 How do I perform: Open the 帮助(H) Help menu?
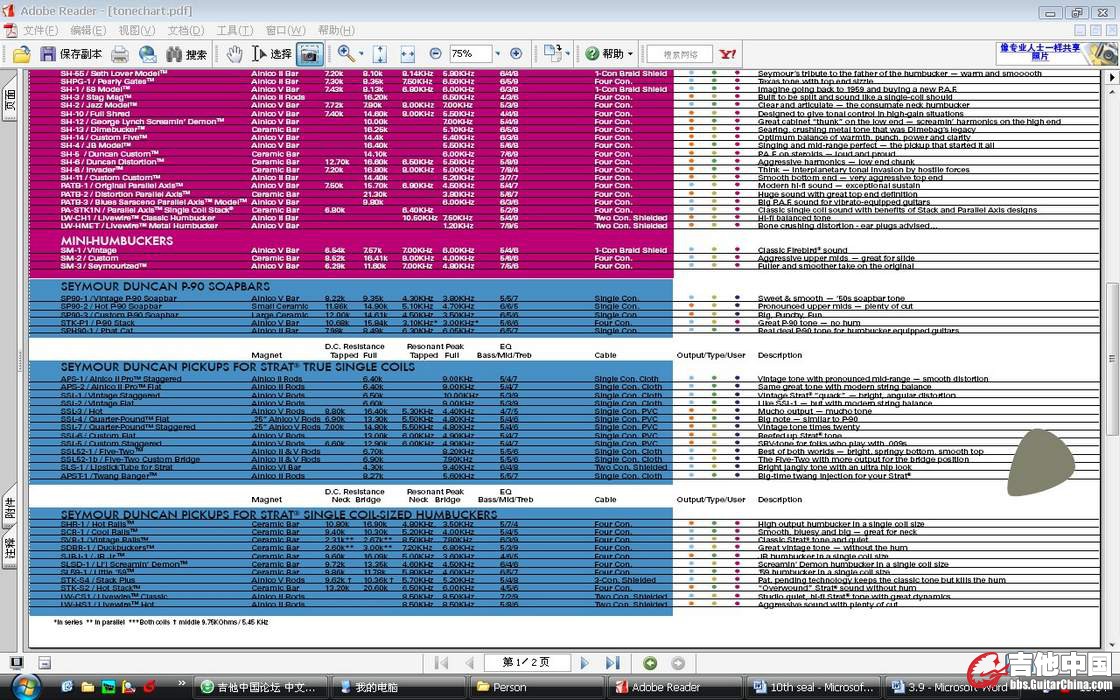pyautogui.click(x=336, y=30)
